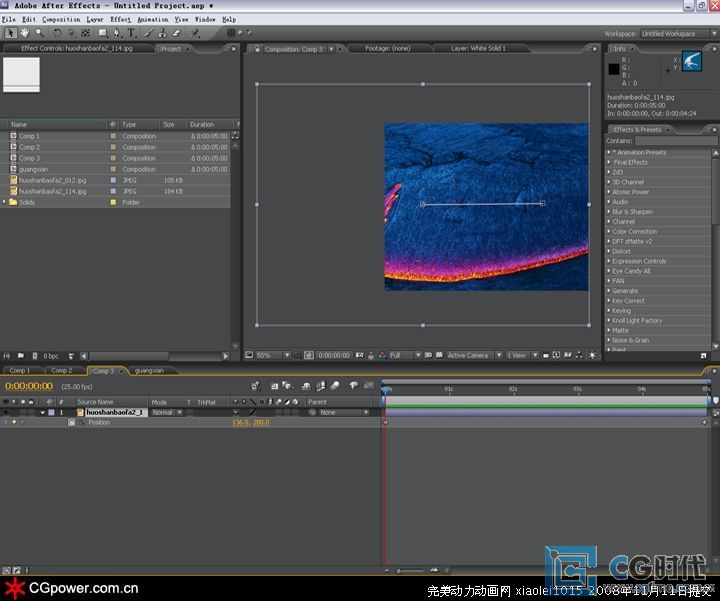Viewport: 720px width, 601px height.
Task: Expand the Solids folder in Project panel
Action: tap(6, 202)
